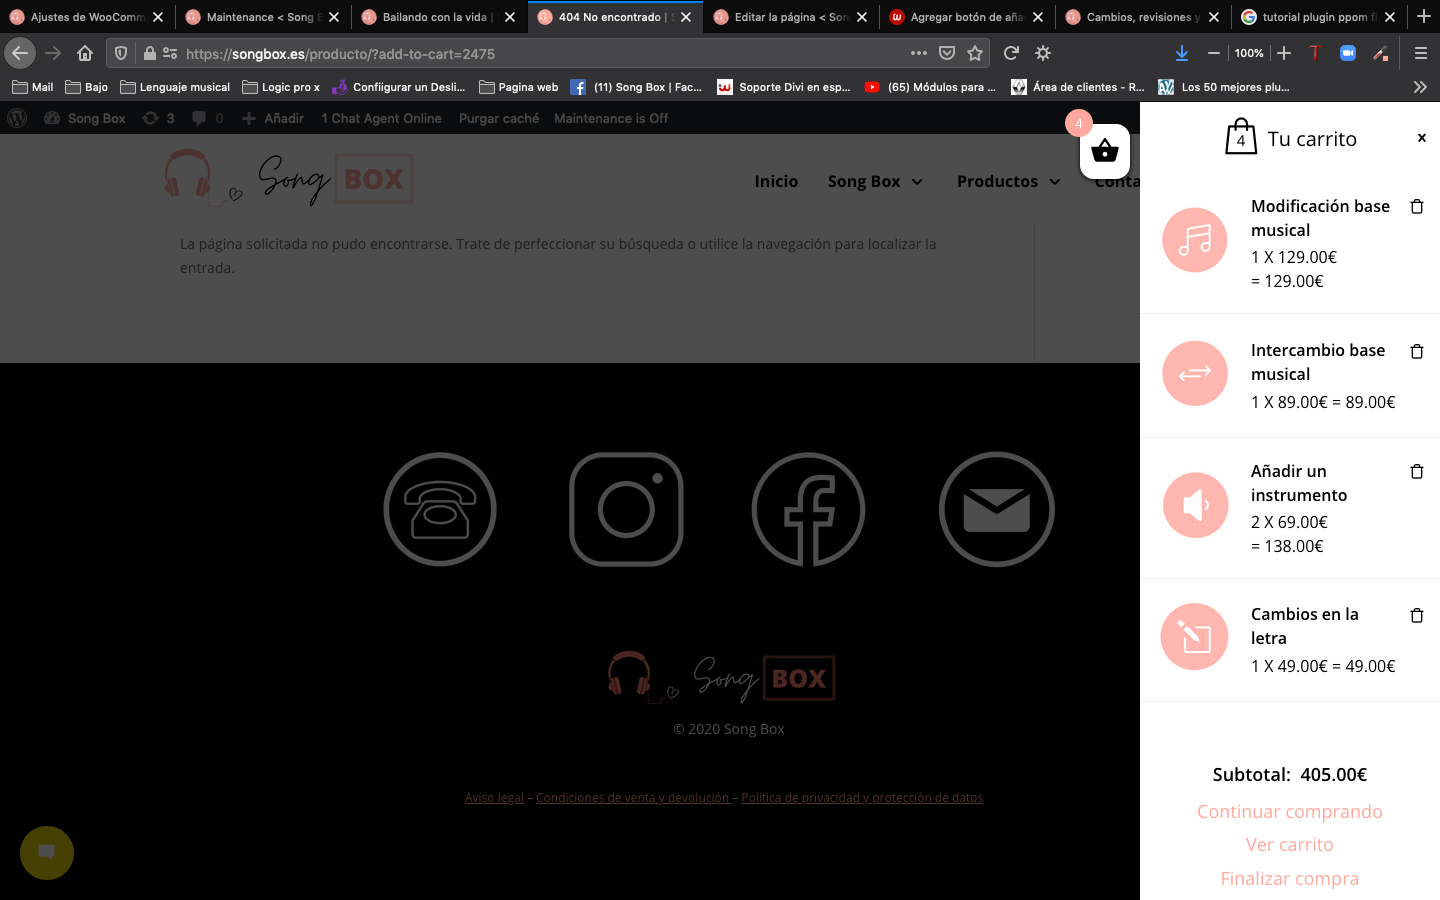Open Mail bookmarks folder
Screen dimensions: 1440x900
click(33, 87)
